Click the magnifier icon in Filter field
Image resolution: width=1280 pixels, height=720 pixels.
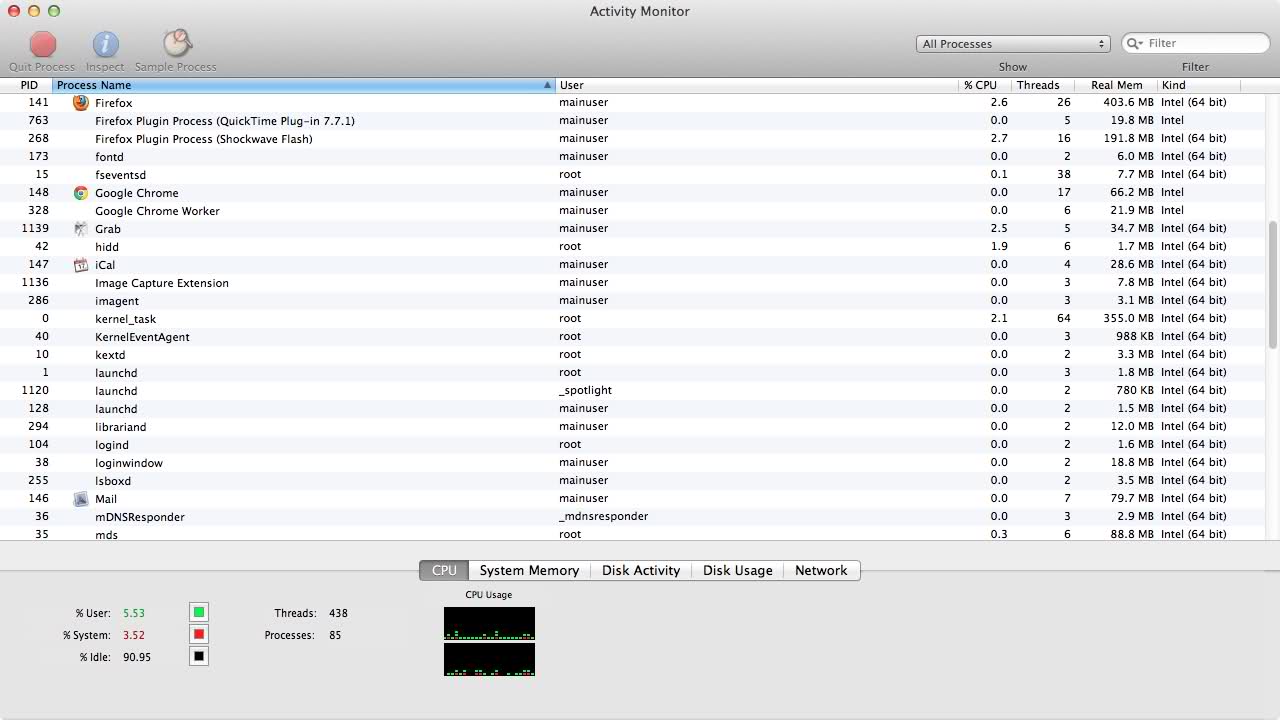[x=1135, y=43]
